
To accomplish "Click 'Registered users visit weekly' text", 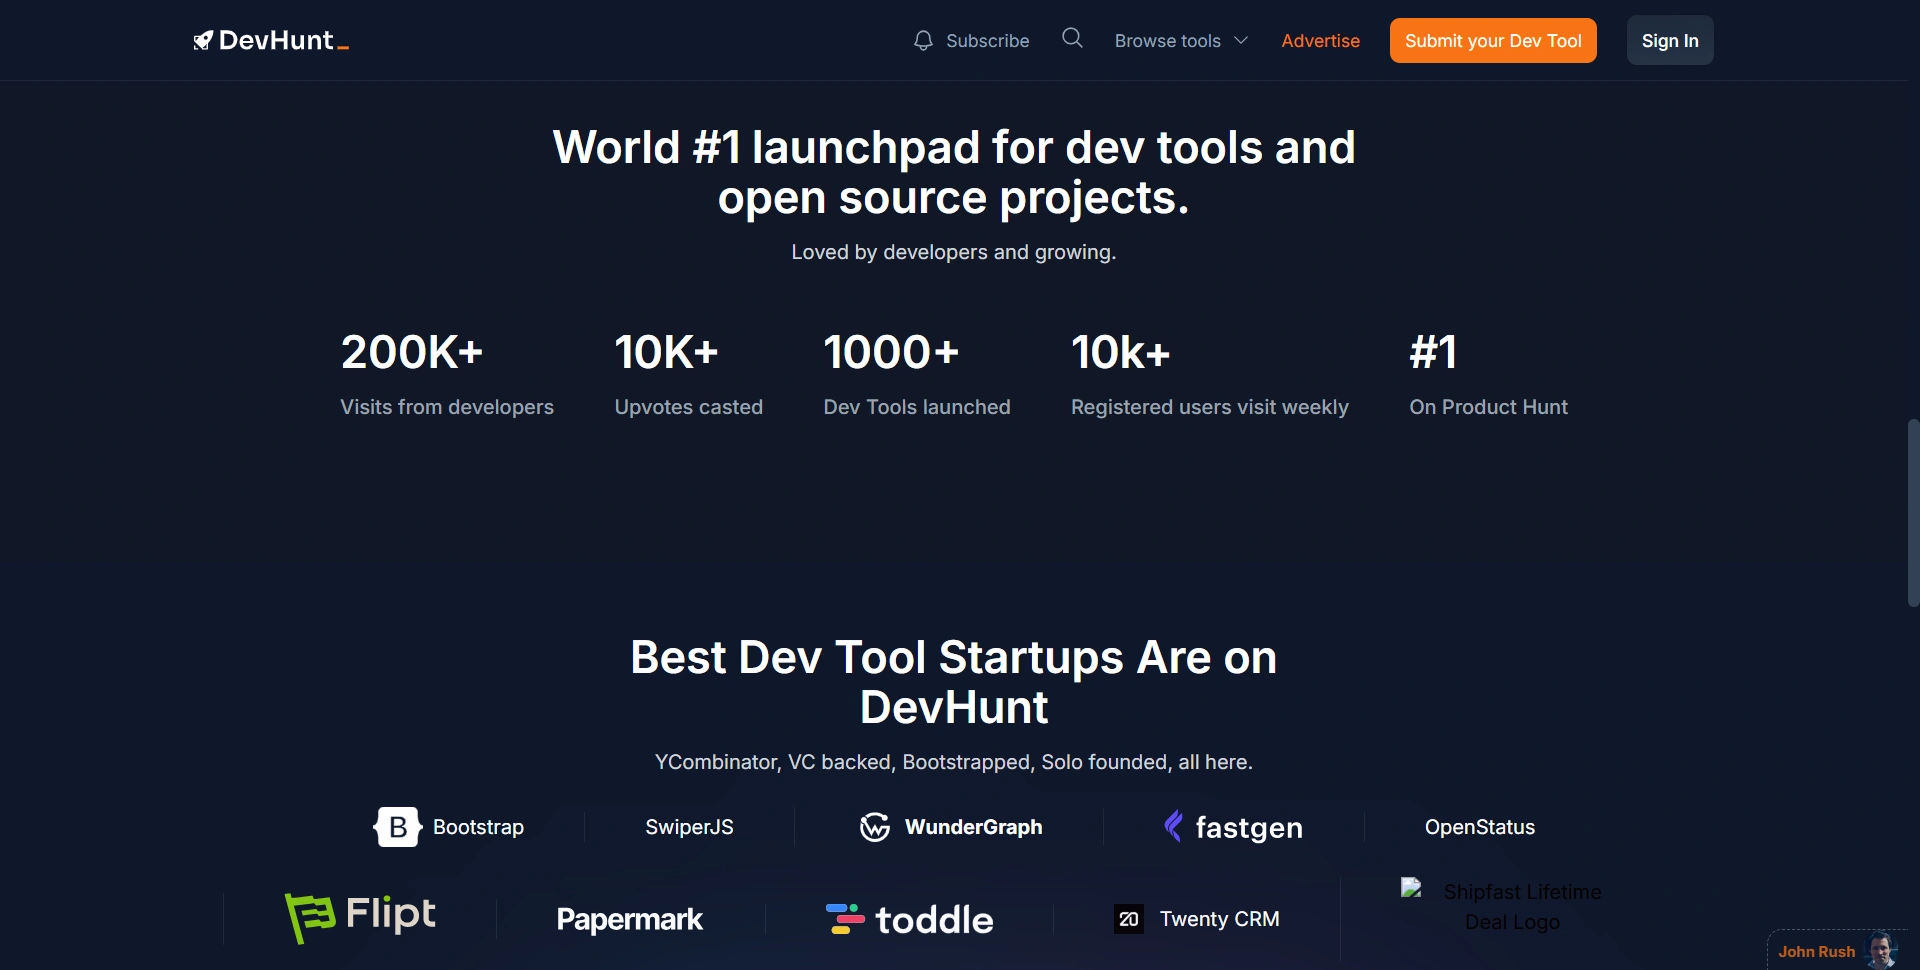I will point(1210,407).
